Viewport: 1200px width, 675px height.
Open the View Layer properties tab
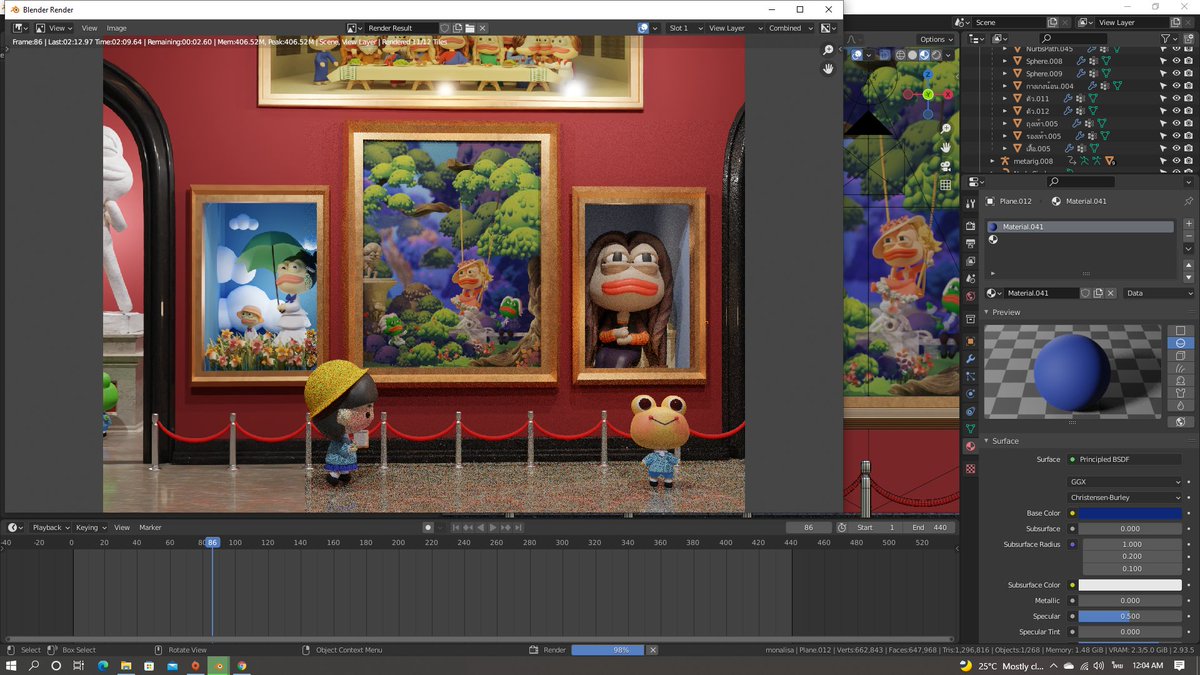(x=970, y=261)
